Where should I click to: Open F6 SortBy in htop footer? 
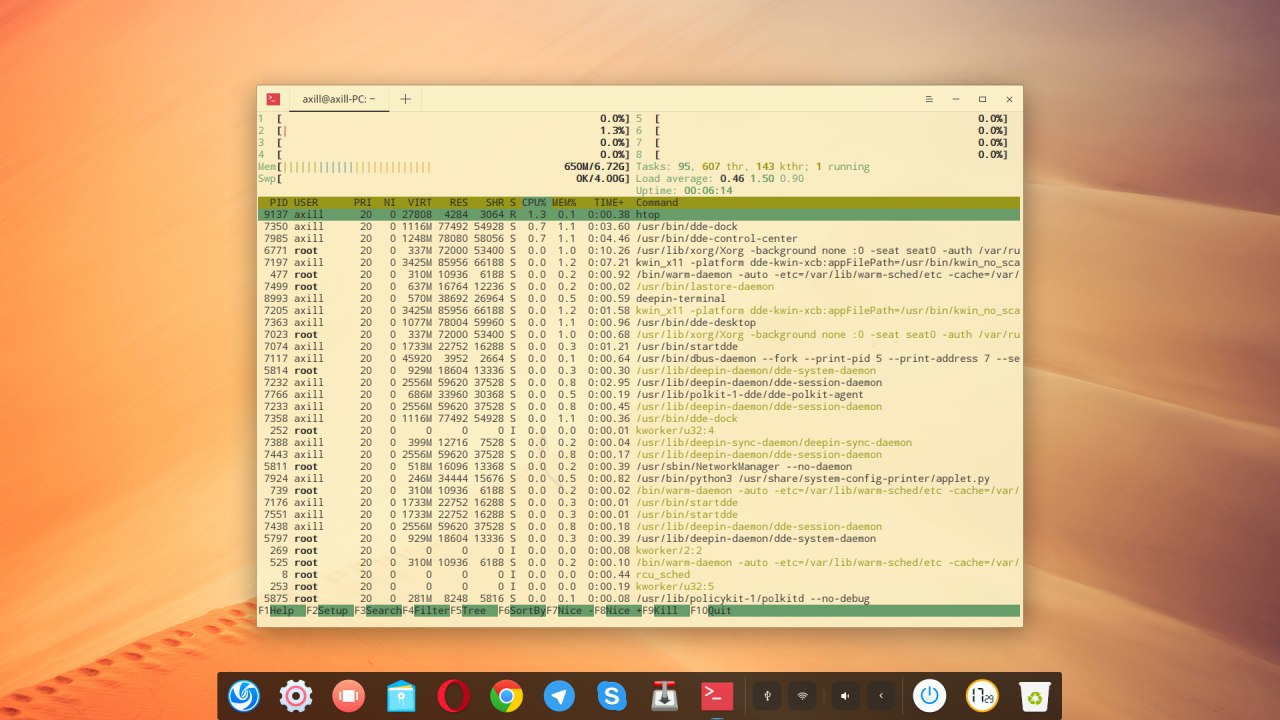coord(521,610)
